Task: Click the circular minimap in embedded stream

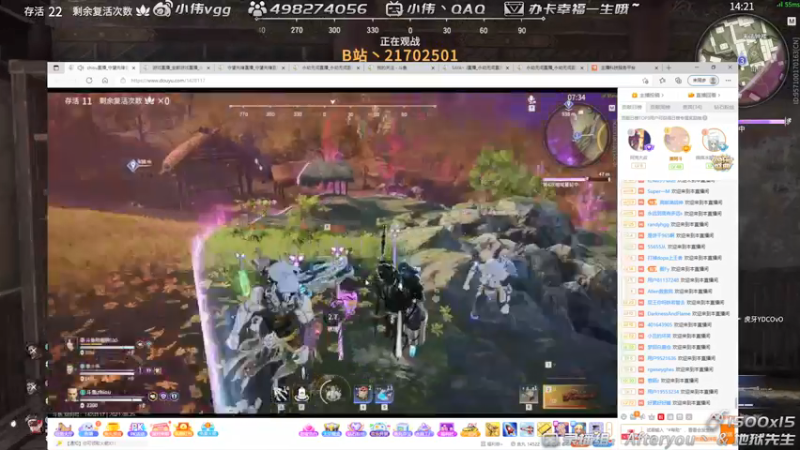Action: pyautogui.click(x=577, y=135)
